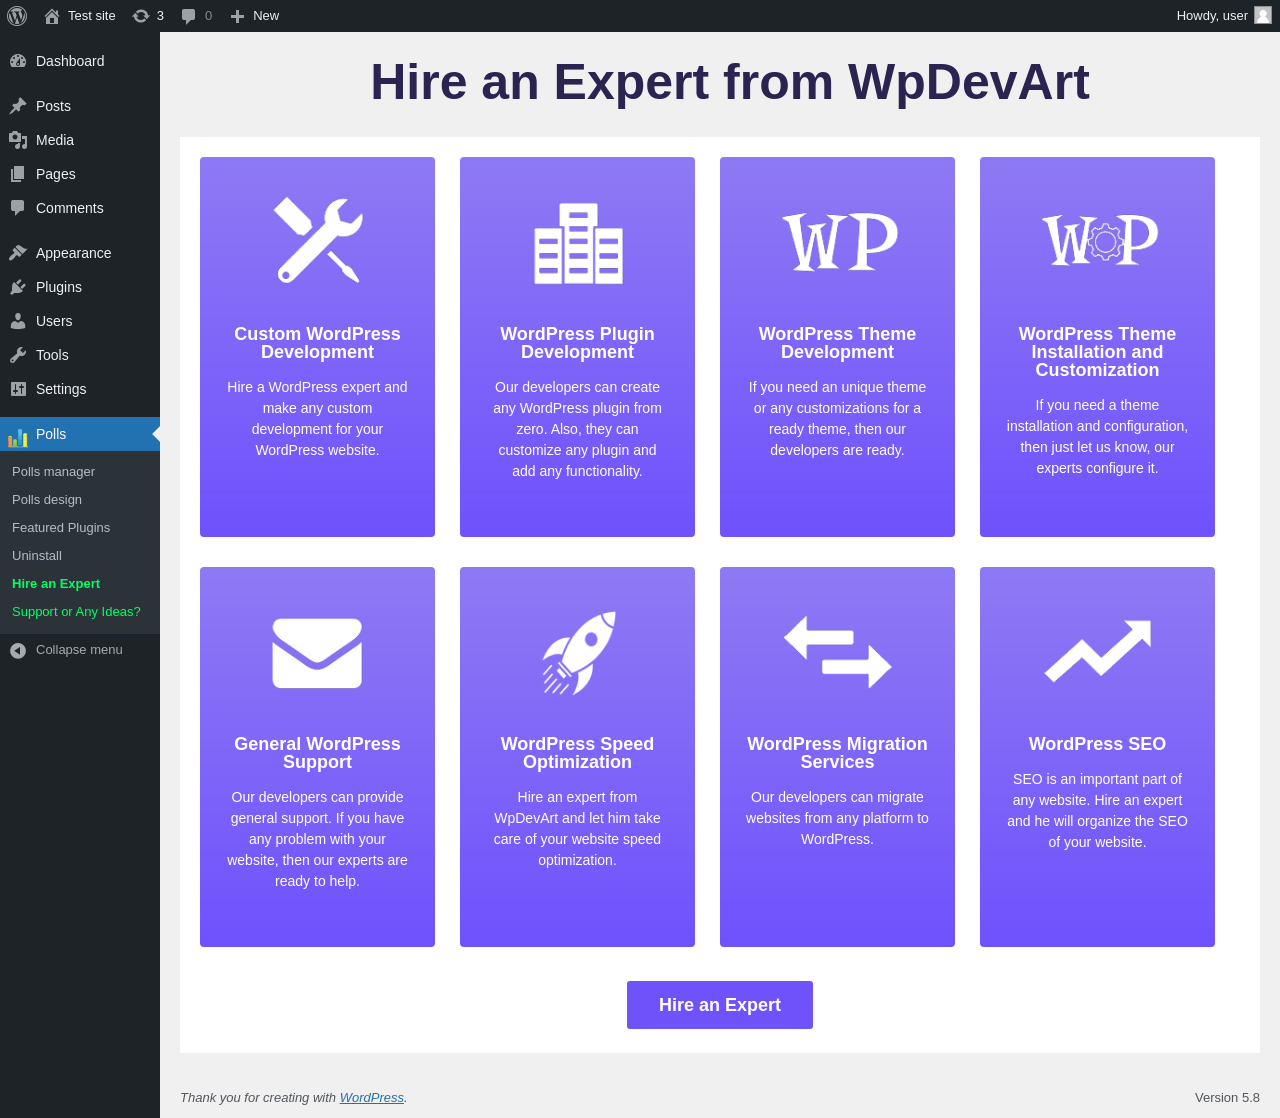Screen dimensions: 1280x1118
Task: Click the Posts pushpin icon
Action: coord(18,106)
